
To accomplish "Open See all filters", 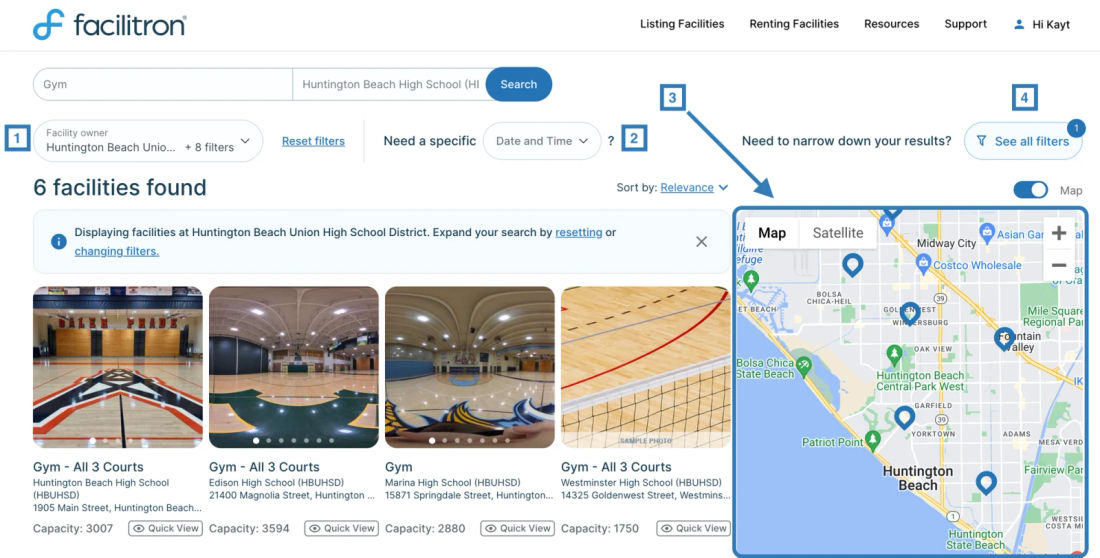I will pyautogui.click(x=1024, y=141).
